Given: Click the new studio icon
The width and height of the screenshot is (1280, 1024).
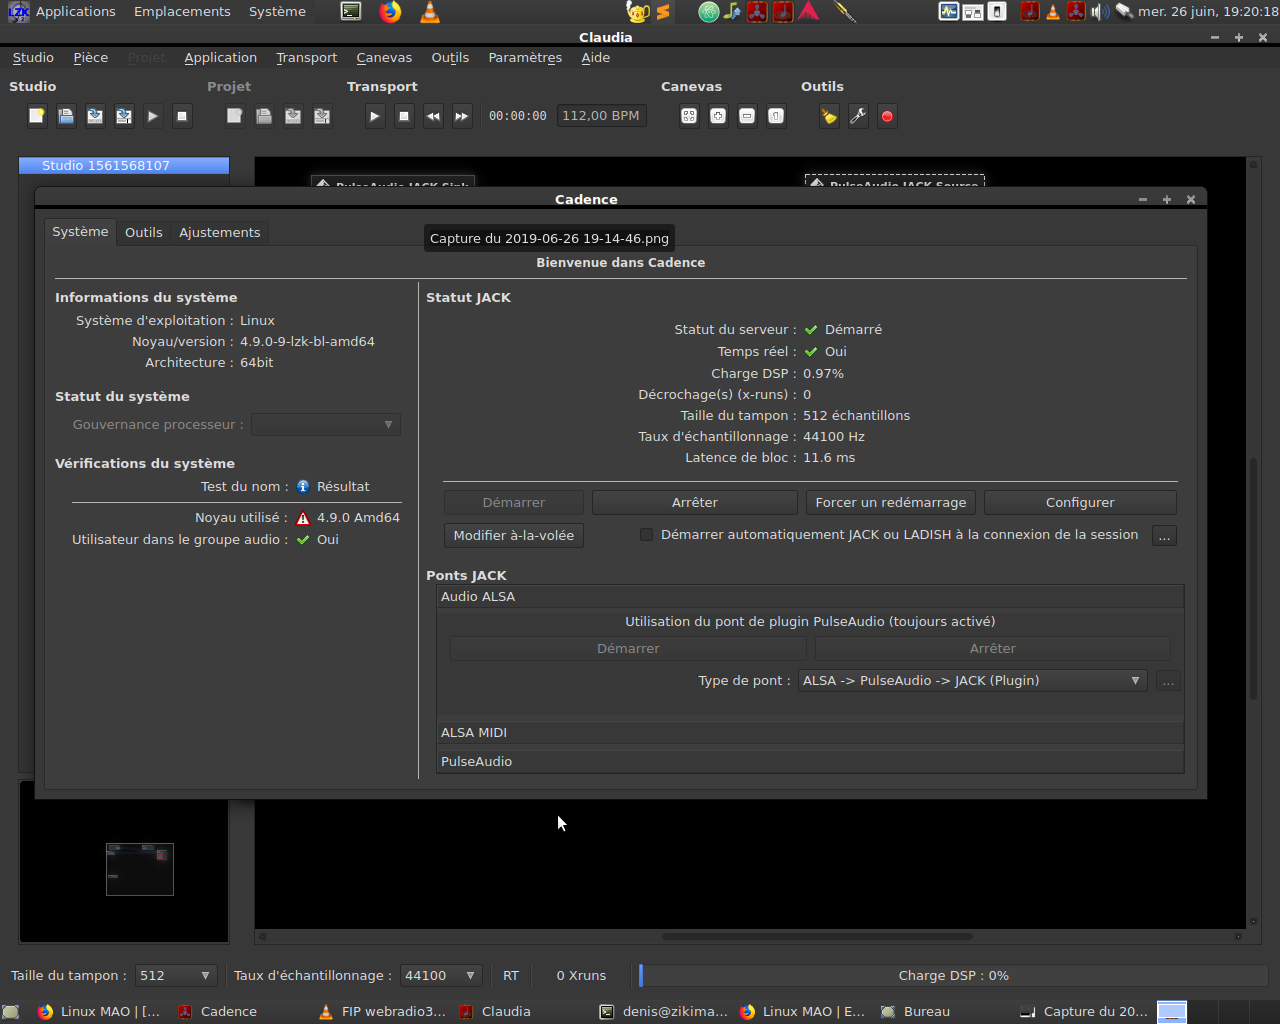Looking at the screenshot, I should [x=37, y=116].
